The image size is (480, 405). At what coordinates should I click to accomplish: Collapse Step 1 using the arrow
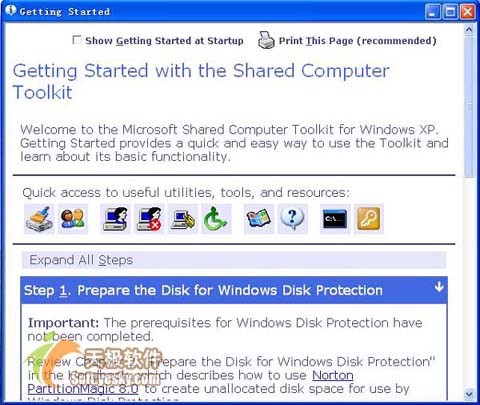pyautogui.click(x=439, y=287)
